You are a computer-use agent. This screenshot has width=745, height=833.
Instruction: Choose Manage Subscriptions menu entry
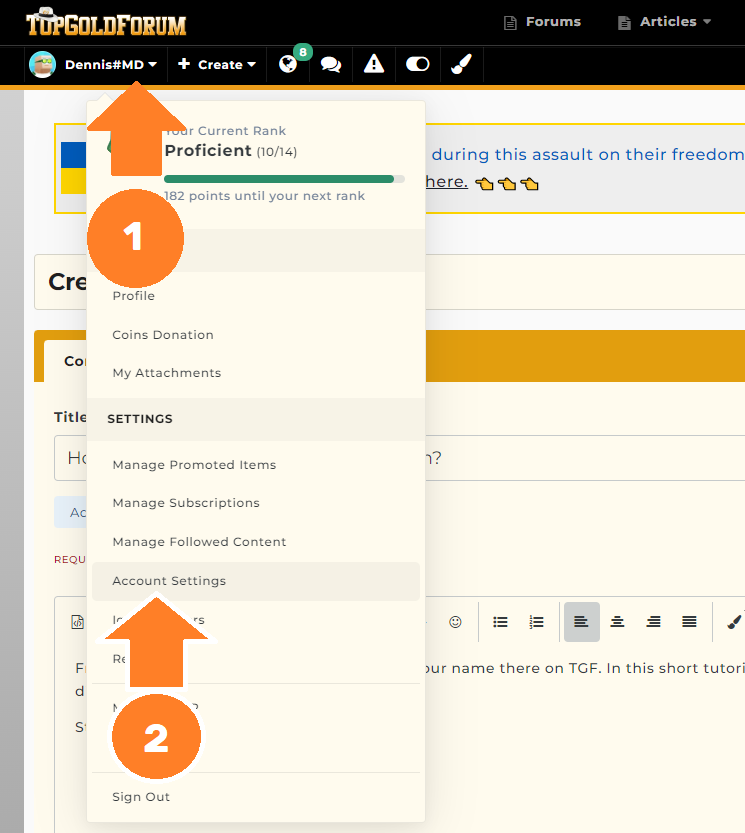tap(186, 503)
